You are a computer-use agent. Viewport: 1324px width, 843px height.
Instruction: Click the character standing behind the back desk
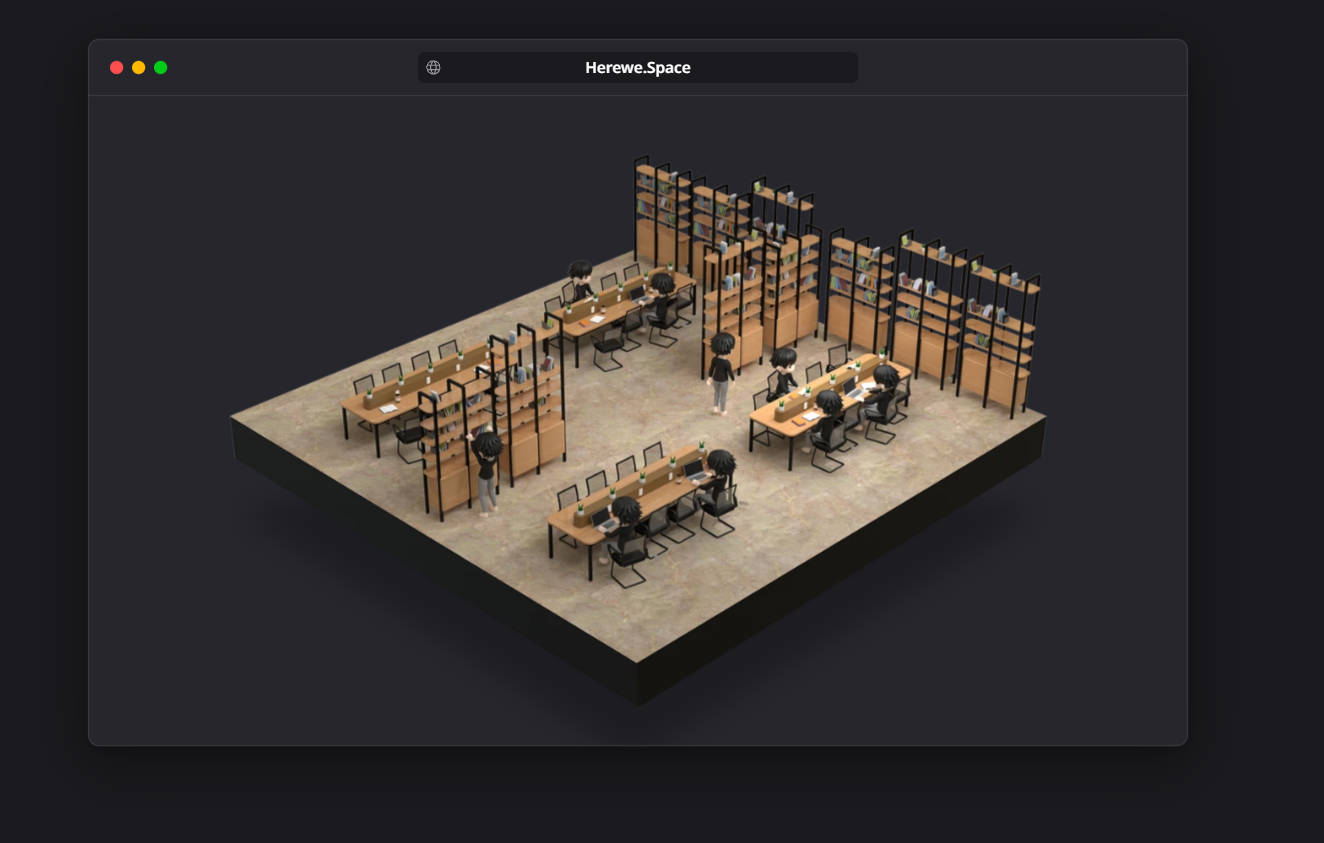(581, 280)
